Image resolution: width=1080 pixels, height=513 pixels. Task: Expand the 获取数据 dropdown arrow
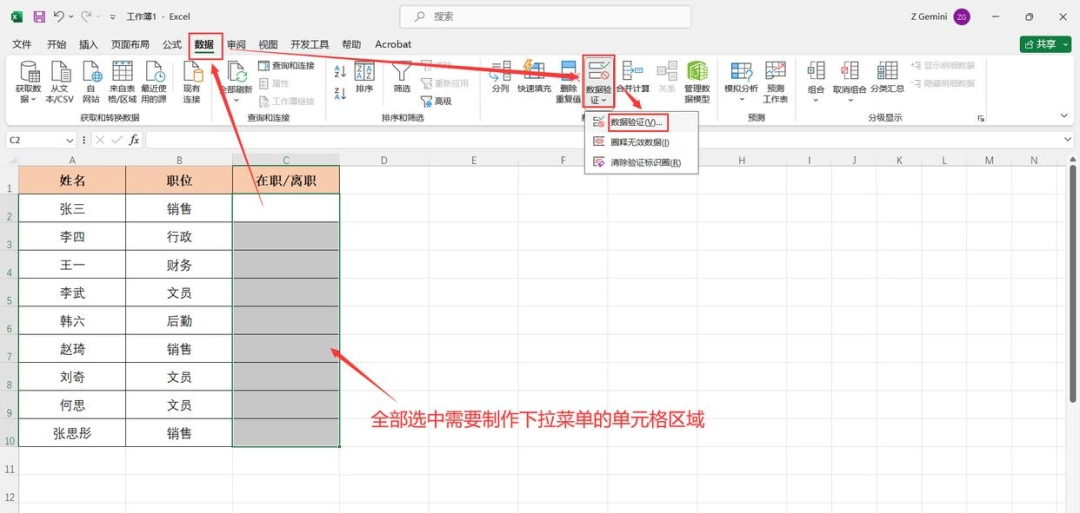coord(34,99)
